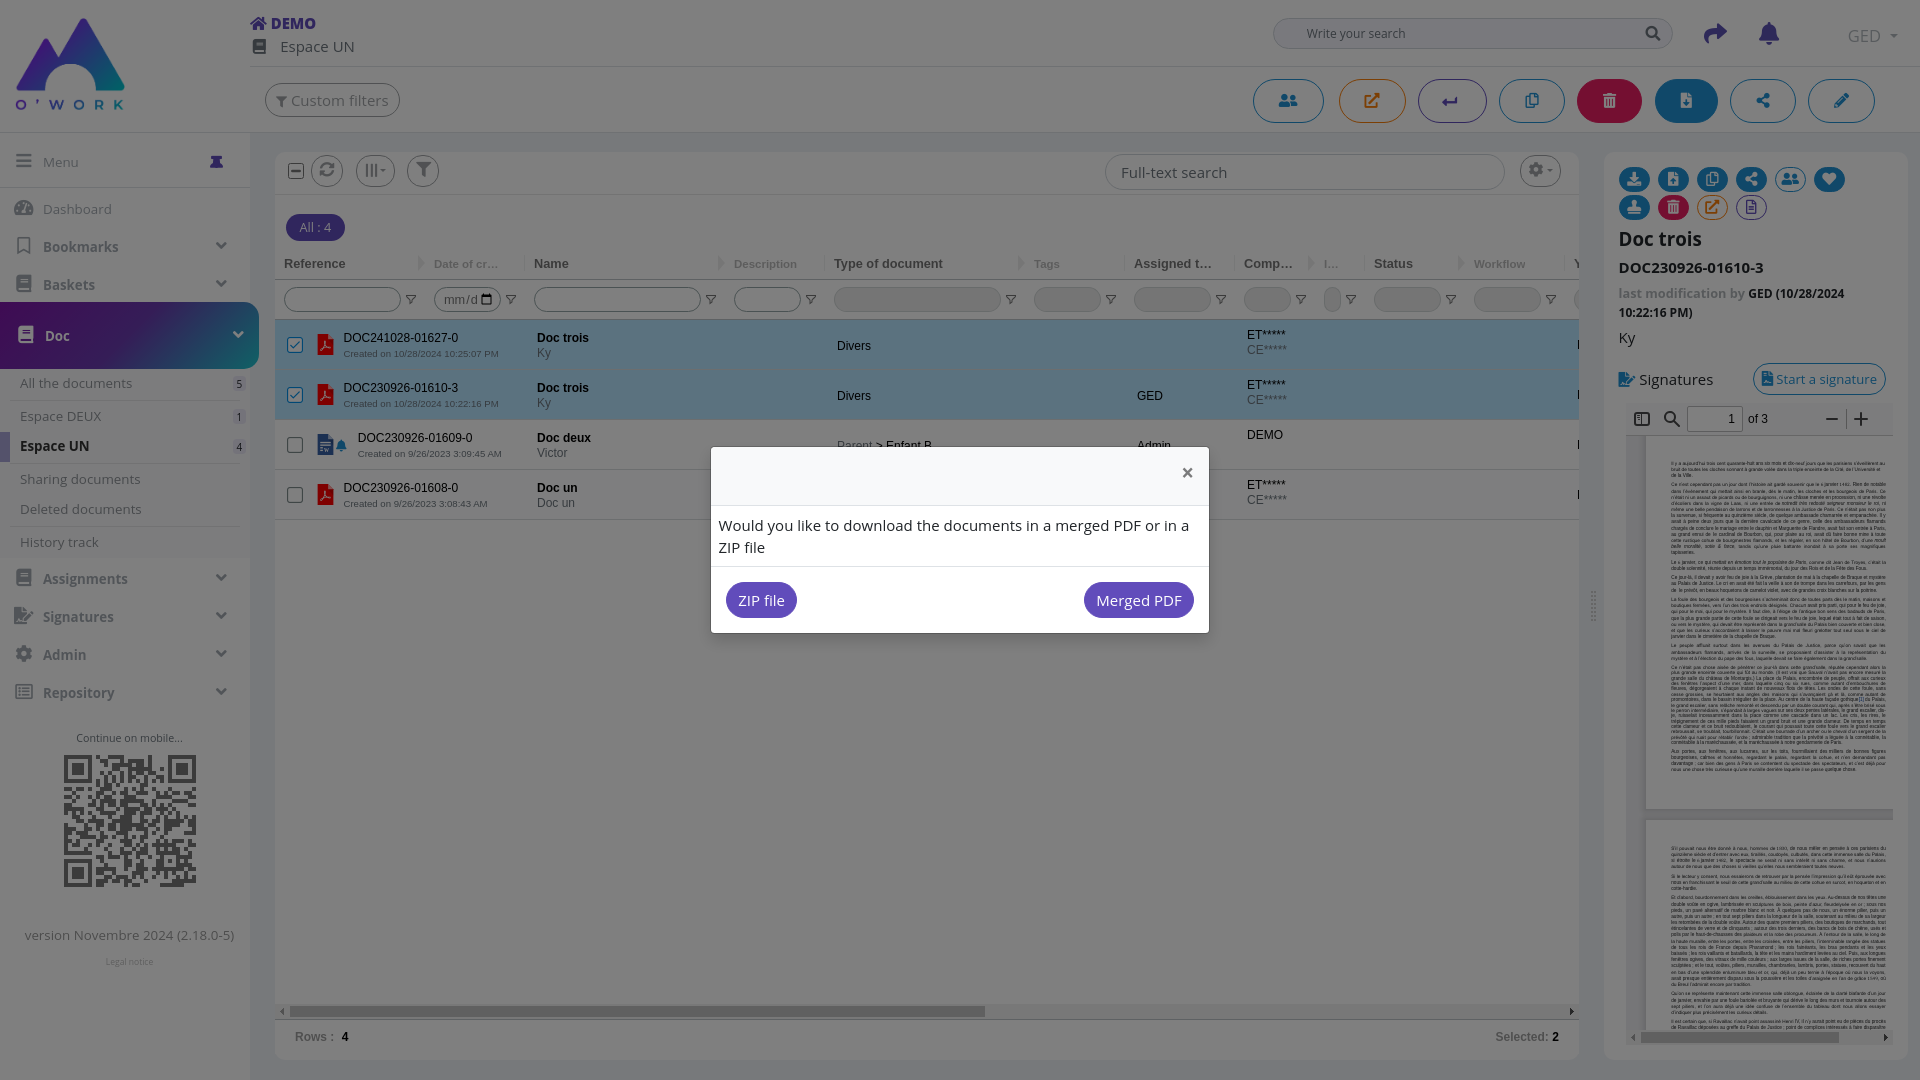Viewport: 1920px width, 1080px height.
Task: Click the PDF viewer search magnifier icon
Action: coord(1671,419)
